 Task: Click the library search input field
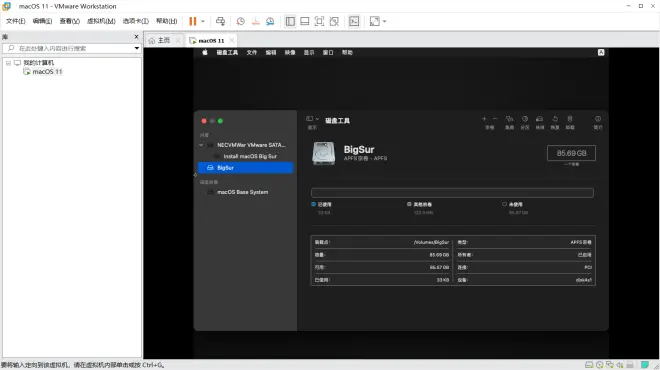tap(70, 48)
